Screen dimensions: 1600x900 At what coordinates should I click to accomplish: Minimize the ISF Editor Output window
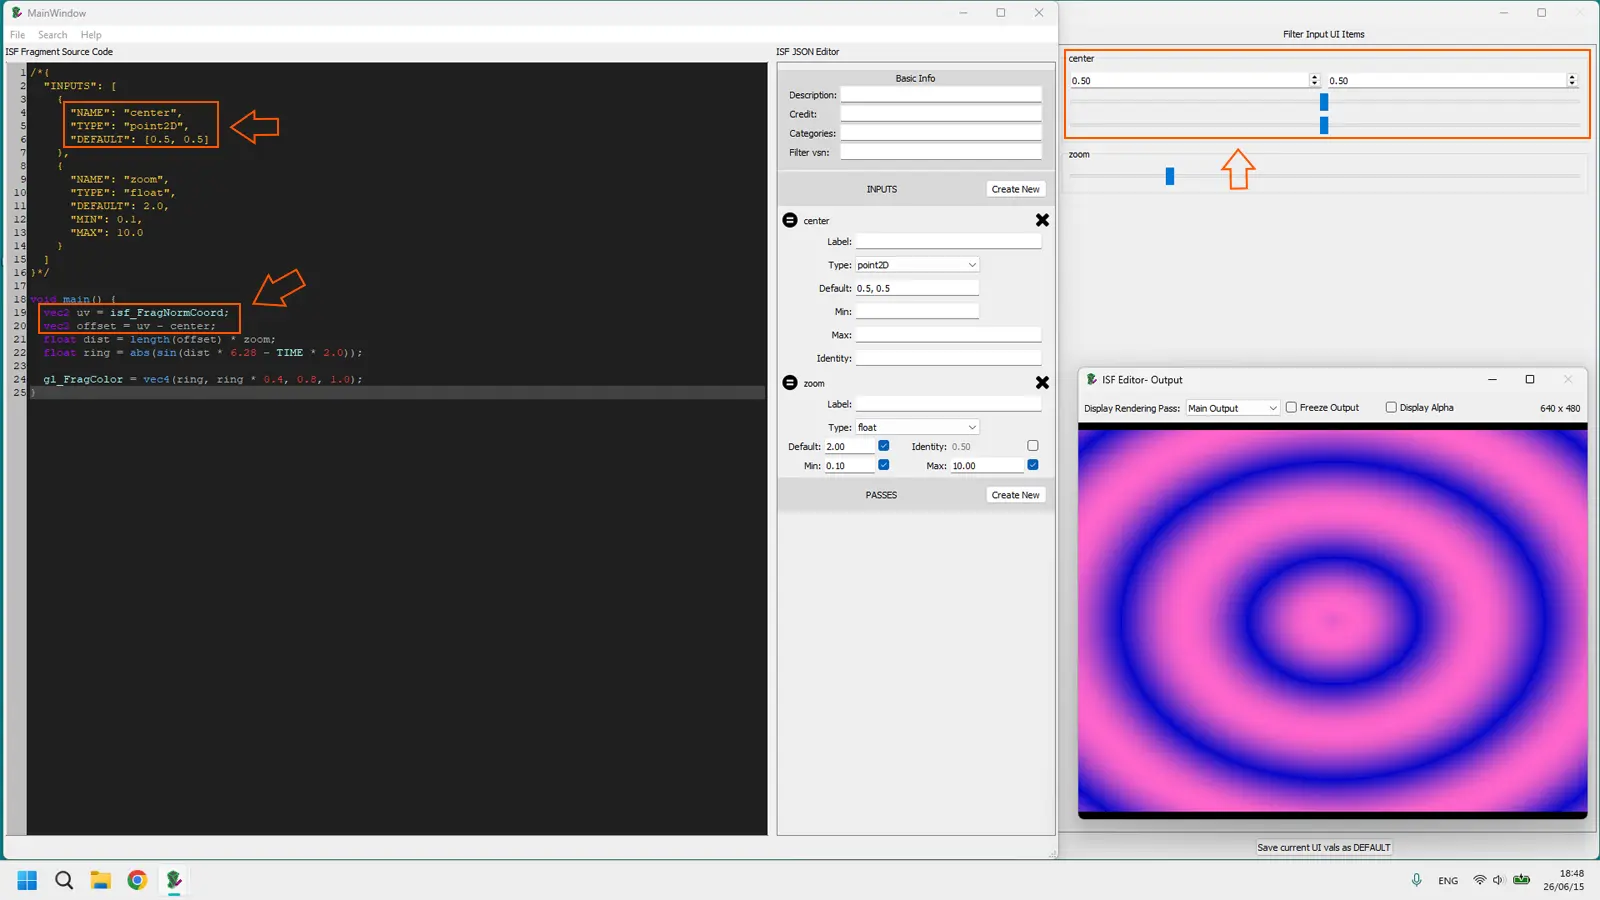[1492, 379]
